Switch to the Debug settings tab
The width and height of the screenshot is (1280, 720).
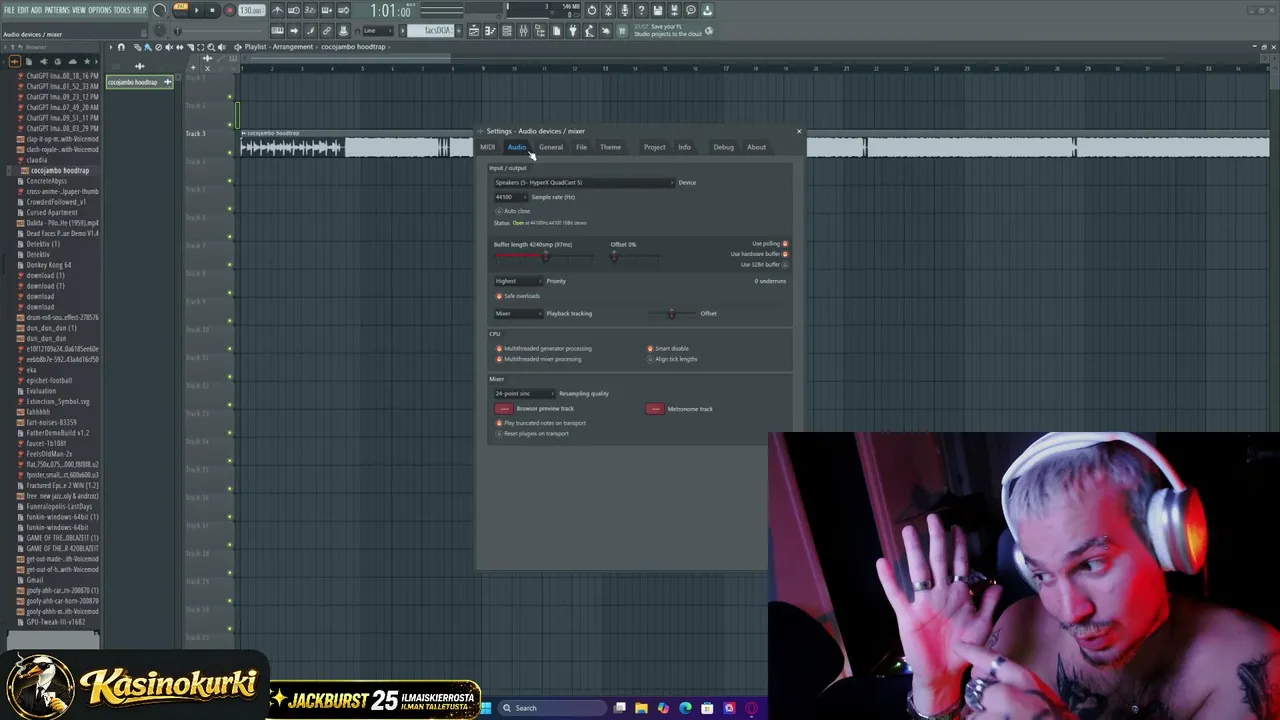tap(723, 147)
